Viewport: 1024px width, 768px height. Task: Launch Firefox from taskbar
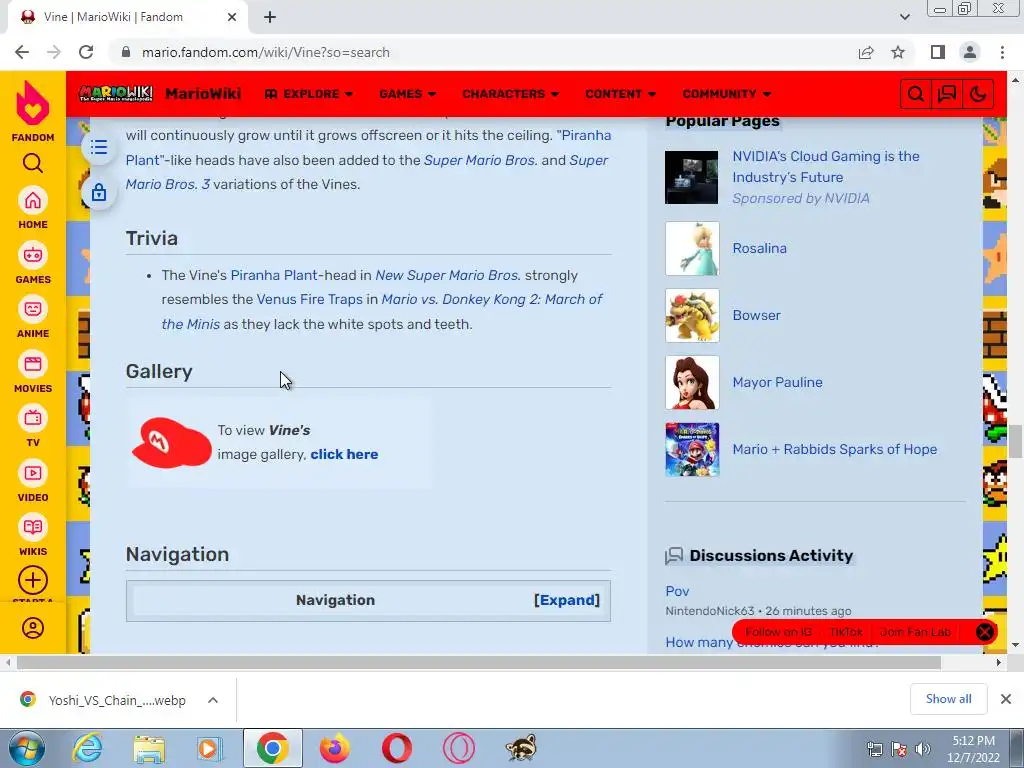click(x=334, y=748)
